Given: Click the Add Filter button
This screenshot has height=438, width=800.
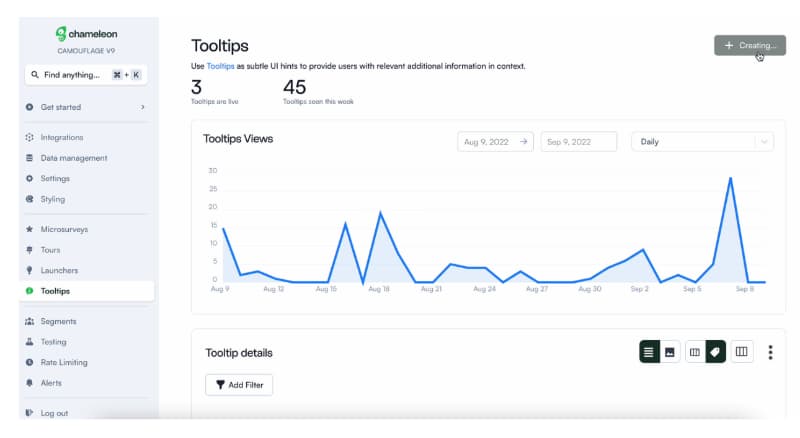Looking at the screenshot, I should [x=239, y=385].
